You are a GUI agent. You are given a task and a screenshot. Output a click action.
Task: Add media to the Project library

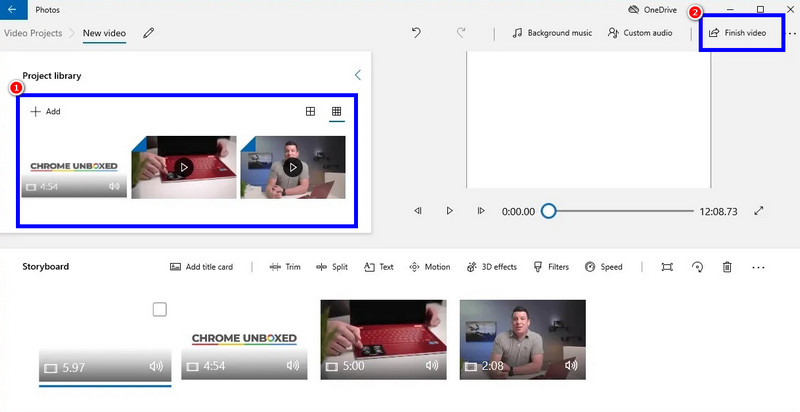point(45,111)
